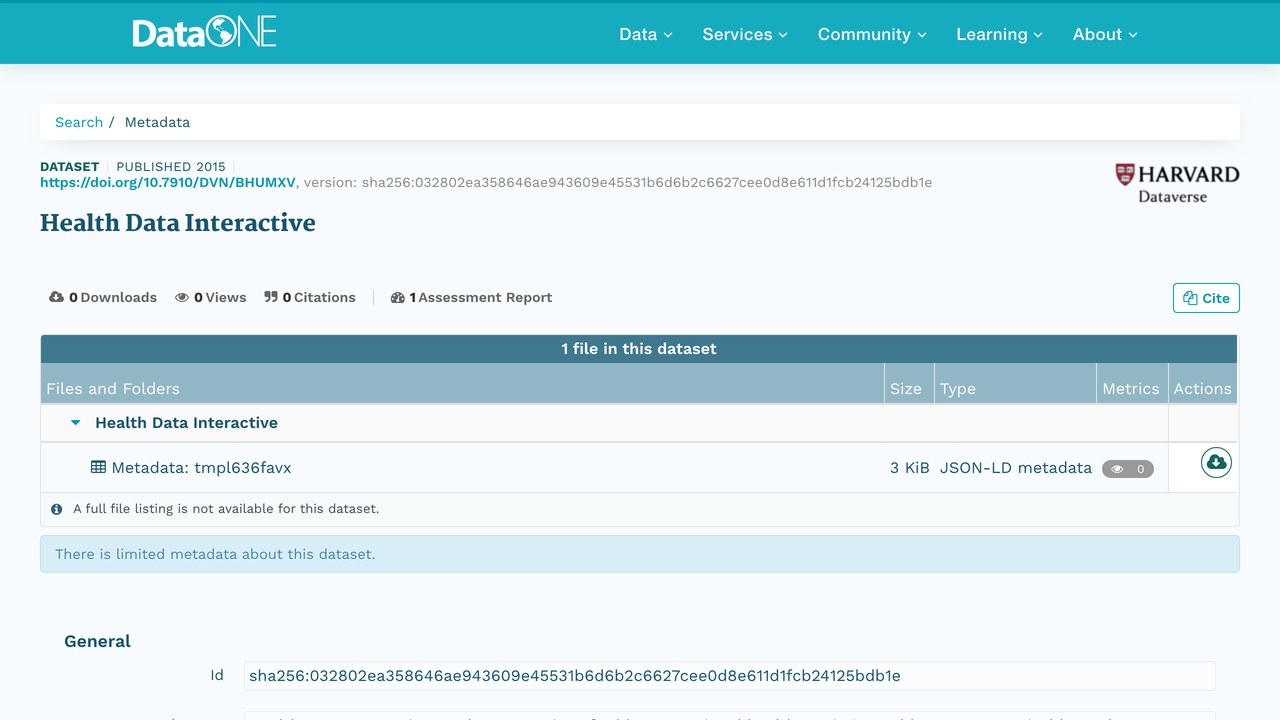The width and height of the screenshot is (1280, 720).
Task: Click the JSON-LD metadata type cell
Action: click(1016, 467)
